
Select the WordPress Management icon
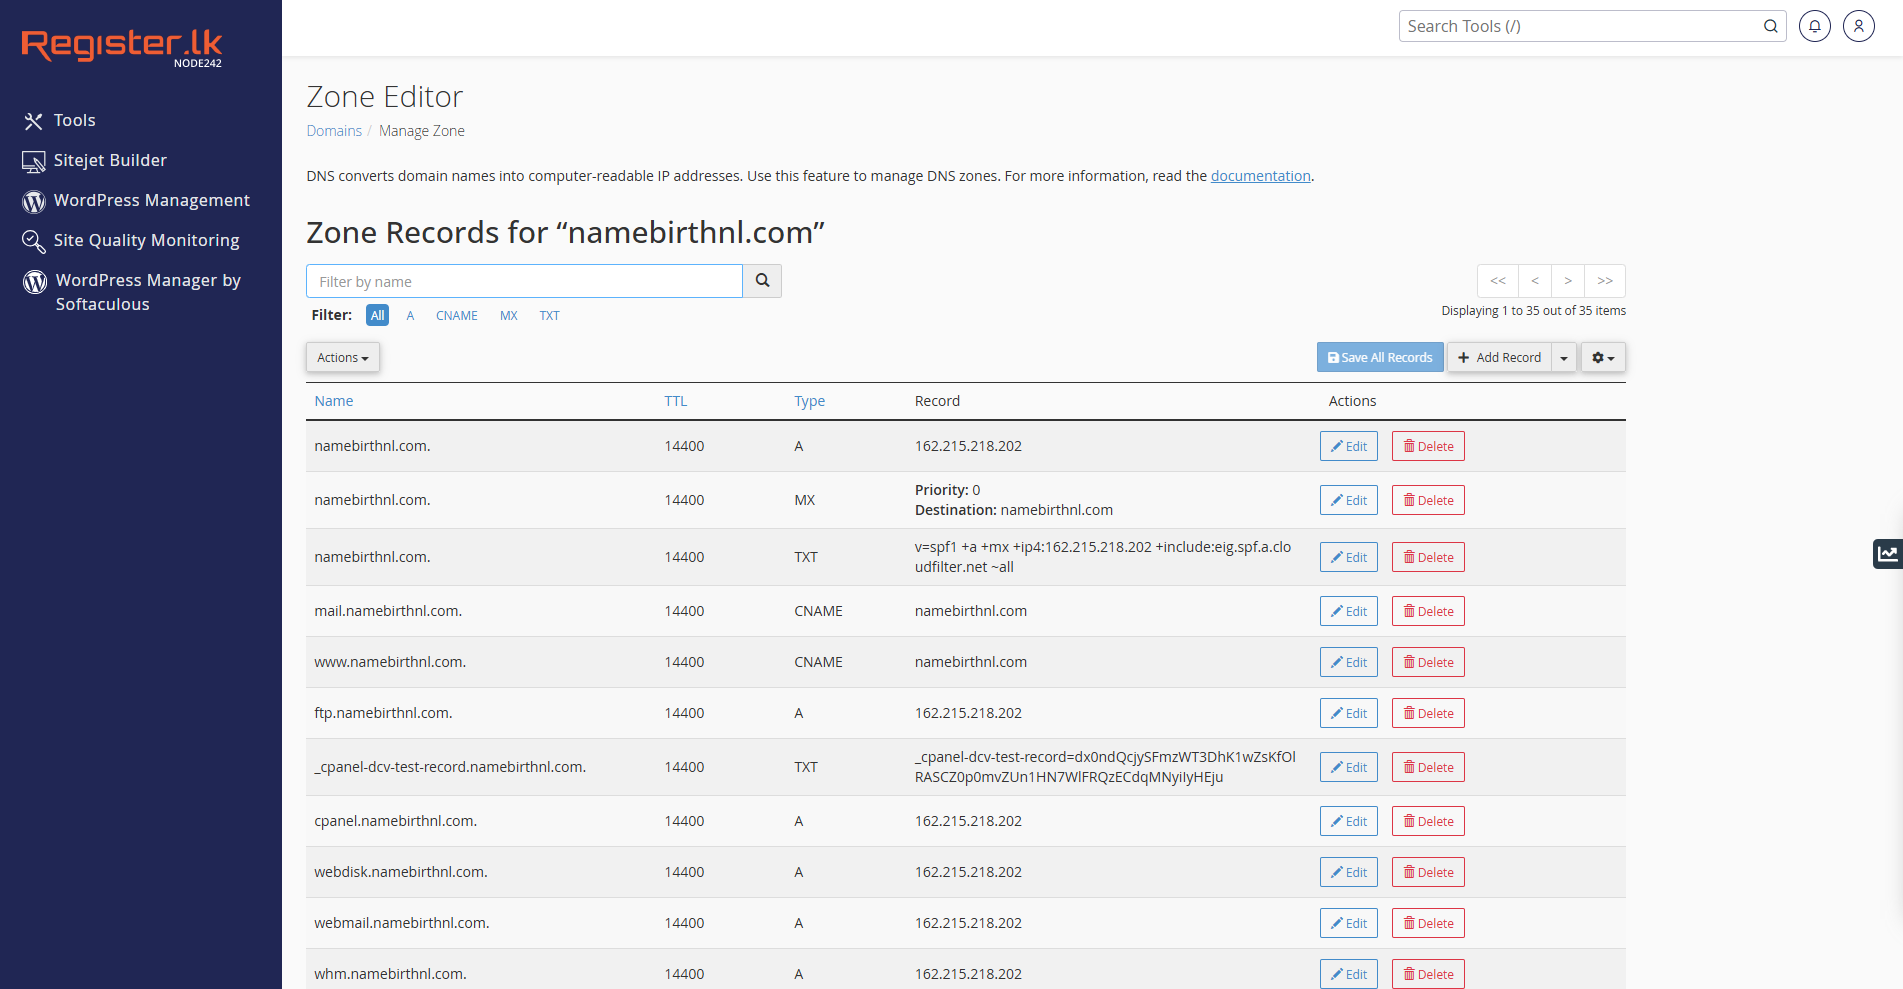tap(33, 201)
